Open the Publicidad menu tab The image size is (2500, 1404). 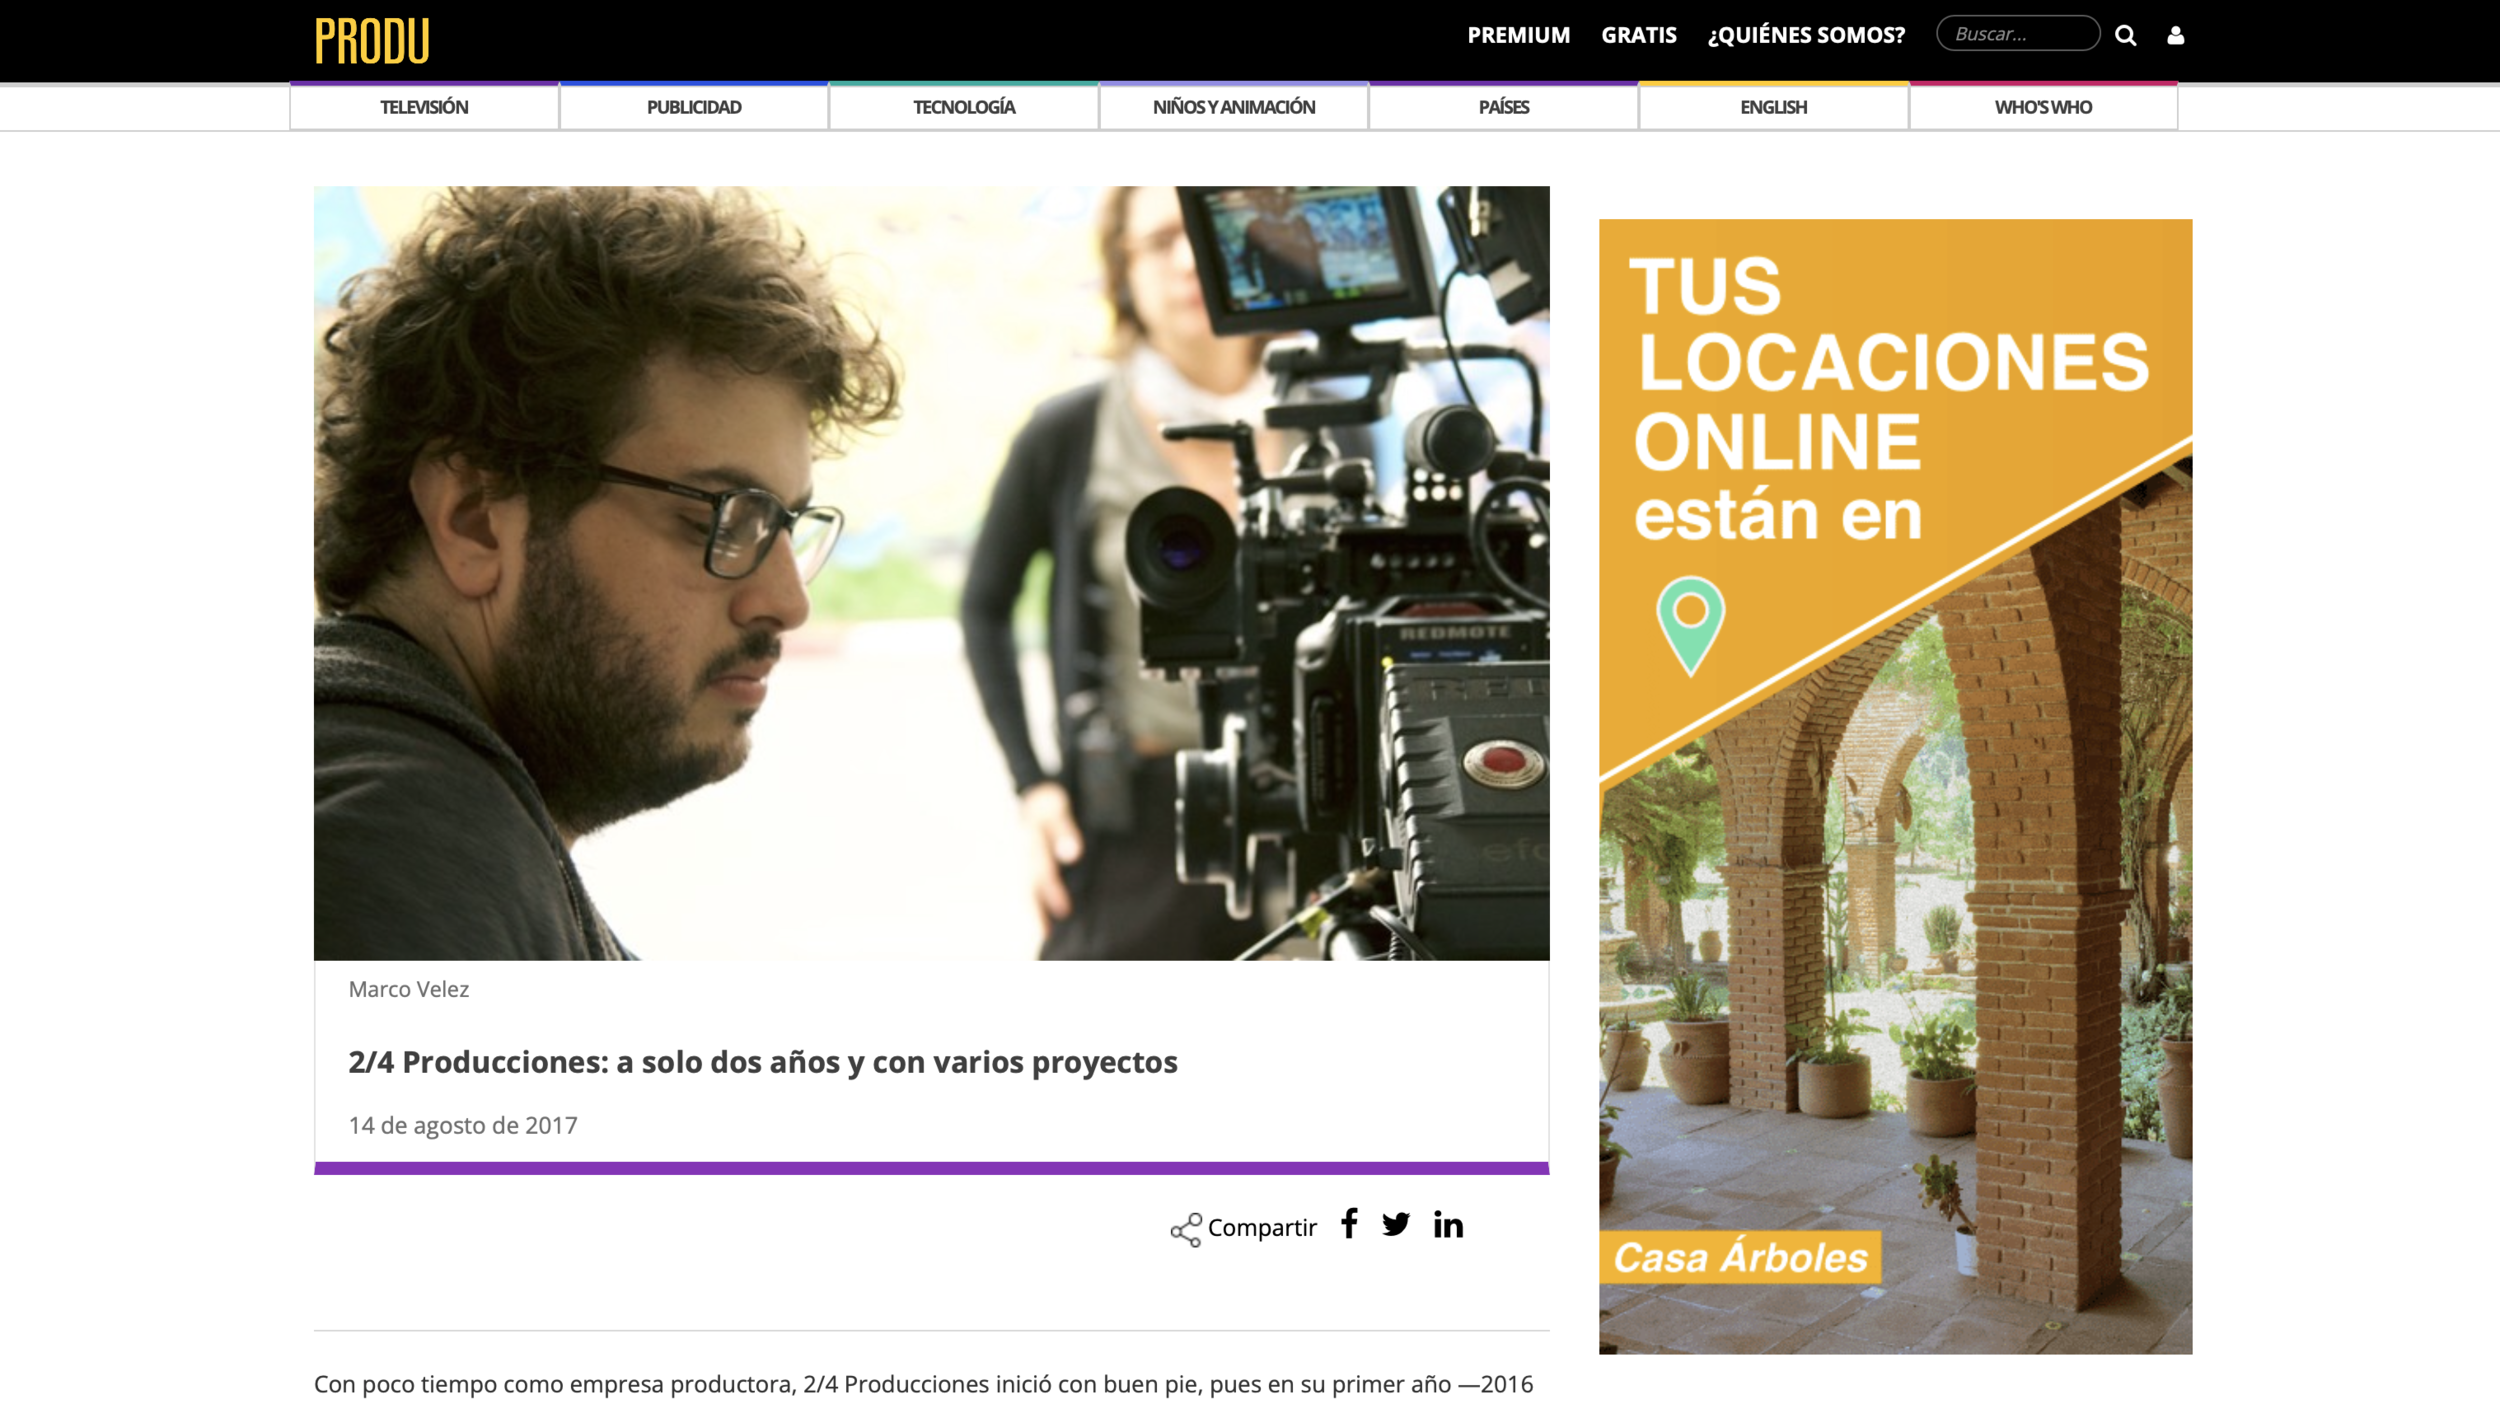tap(694, 107)
